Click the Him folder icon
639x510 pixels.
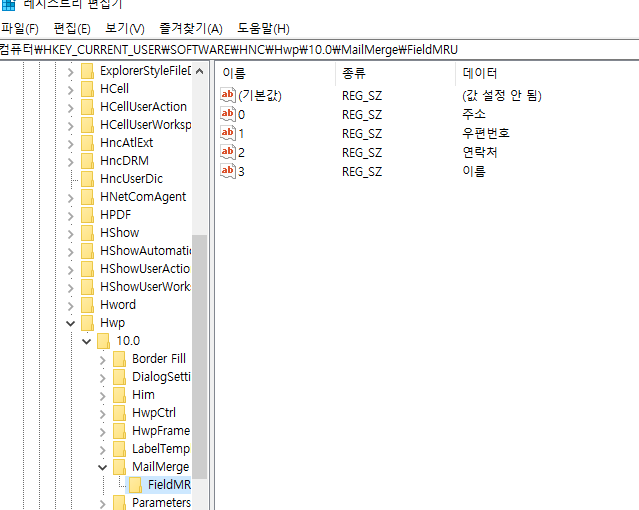click(x=119, y=395)
